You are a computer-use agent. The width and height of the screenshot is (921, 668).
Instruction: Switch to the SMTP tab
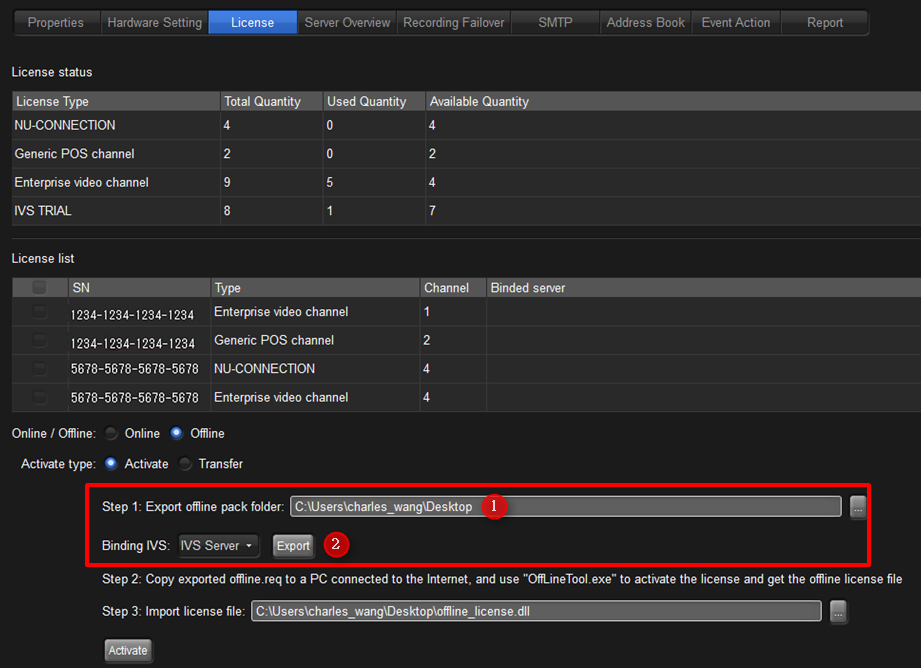pyautogui.click(x=555, y=22)
